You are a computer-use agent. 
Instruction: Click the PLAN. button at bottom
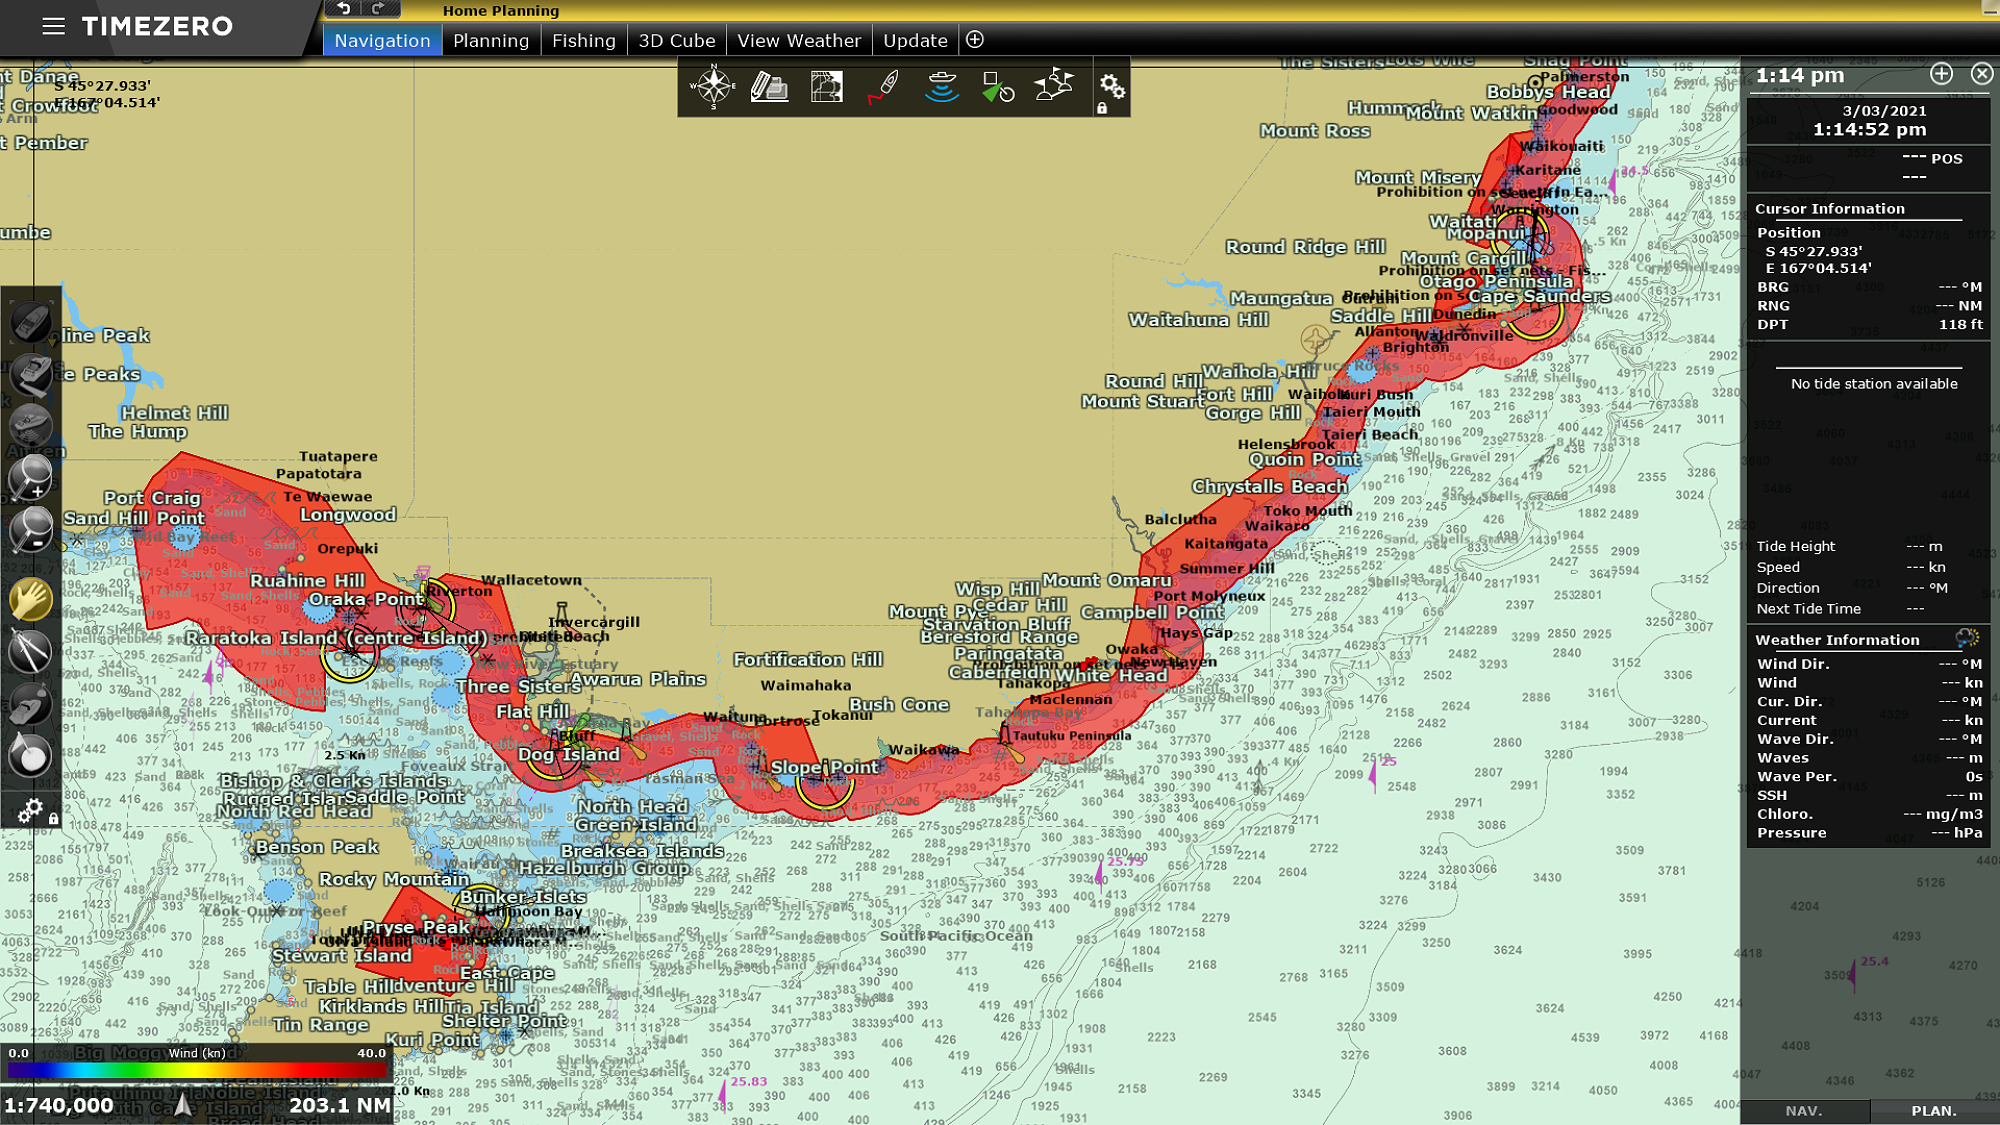(1933, 1111)
